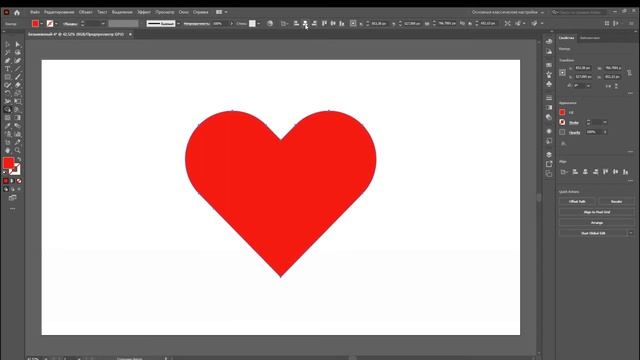
Task: Close the open document tab
Action: click(130, 34)
